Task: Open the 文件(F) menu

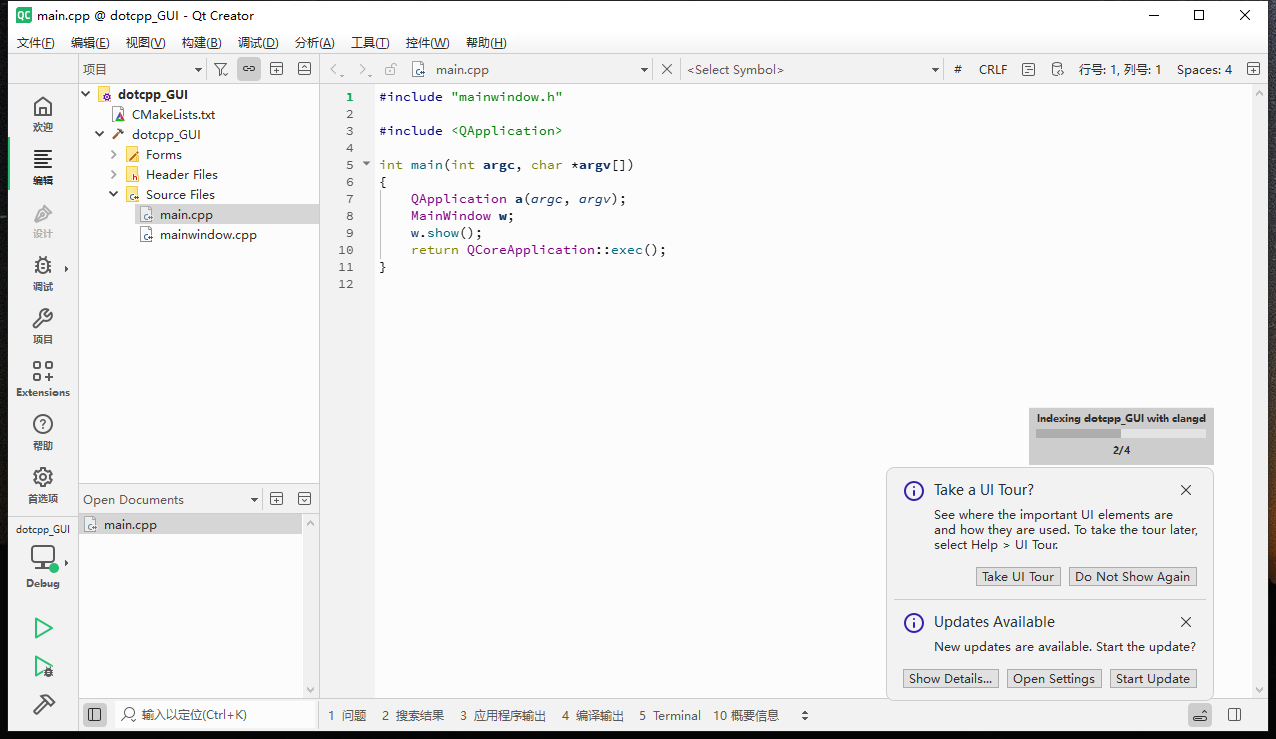Action: click(x=36, y=43)
